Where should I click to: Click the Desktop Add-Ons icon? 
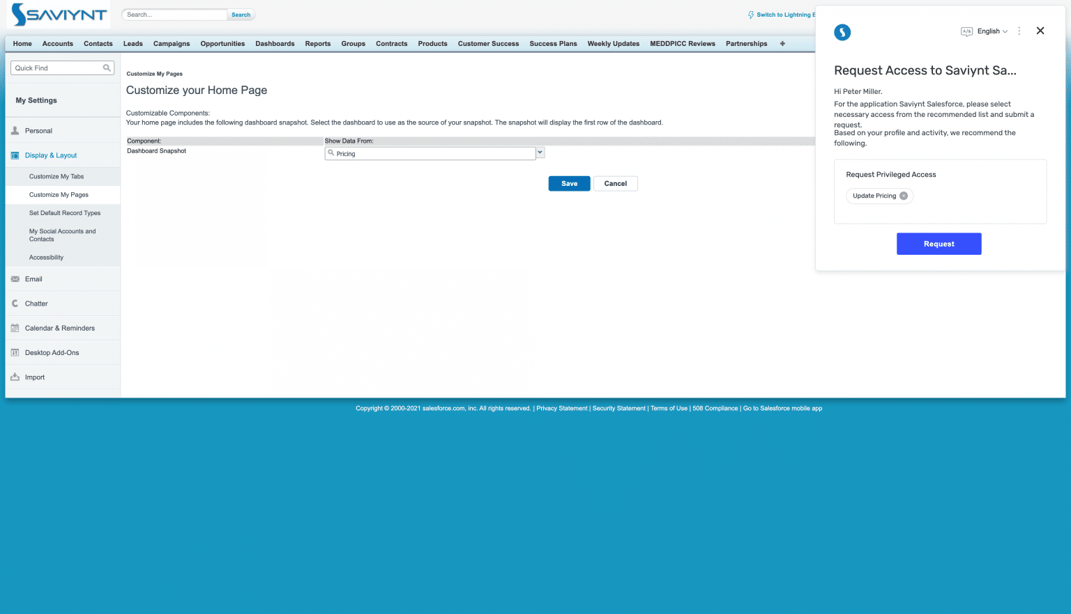[x=15, y=353]
